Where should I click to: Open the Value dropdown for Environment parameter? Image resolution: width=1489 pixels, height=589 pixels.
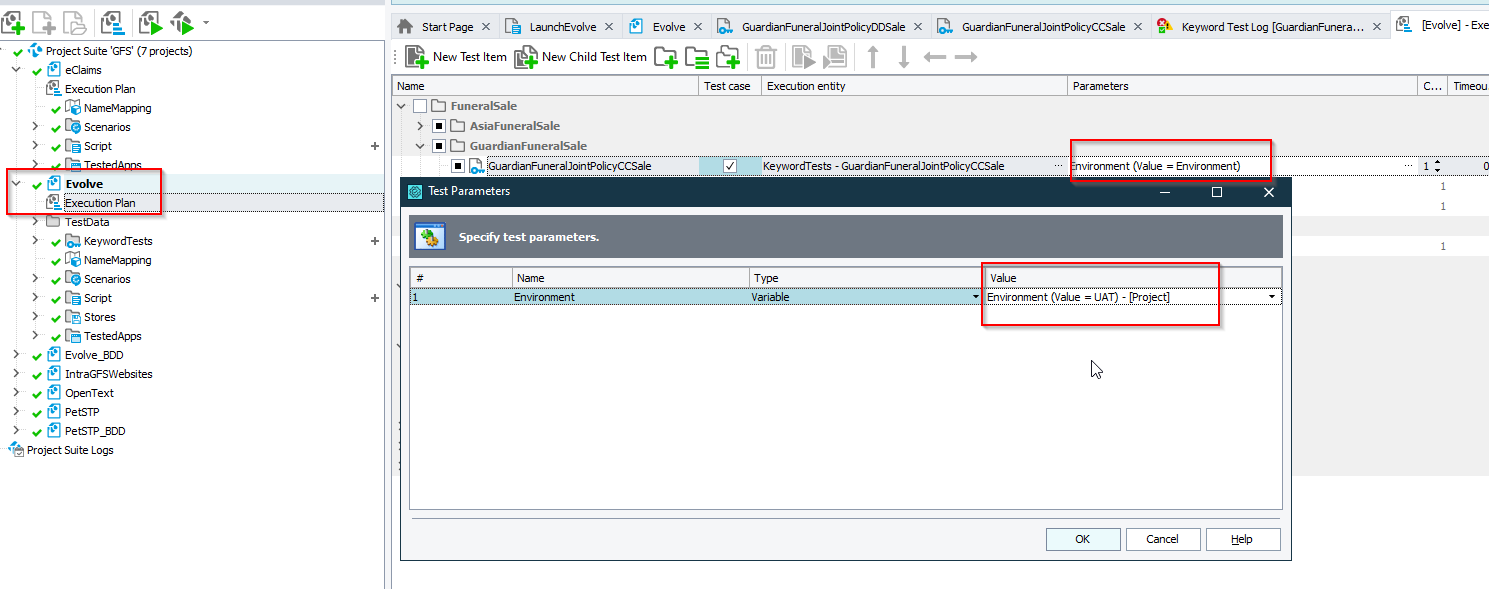click(x=1272, y=297)
